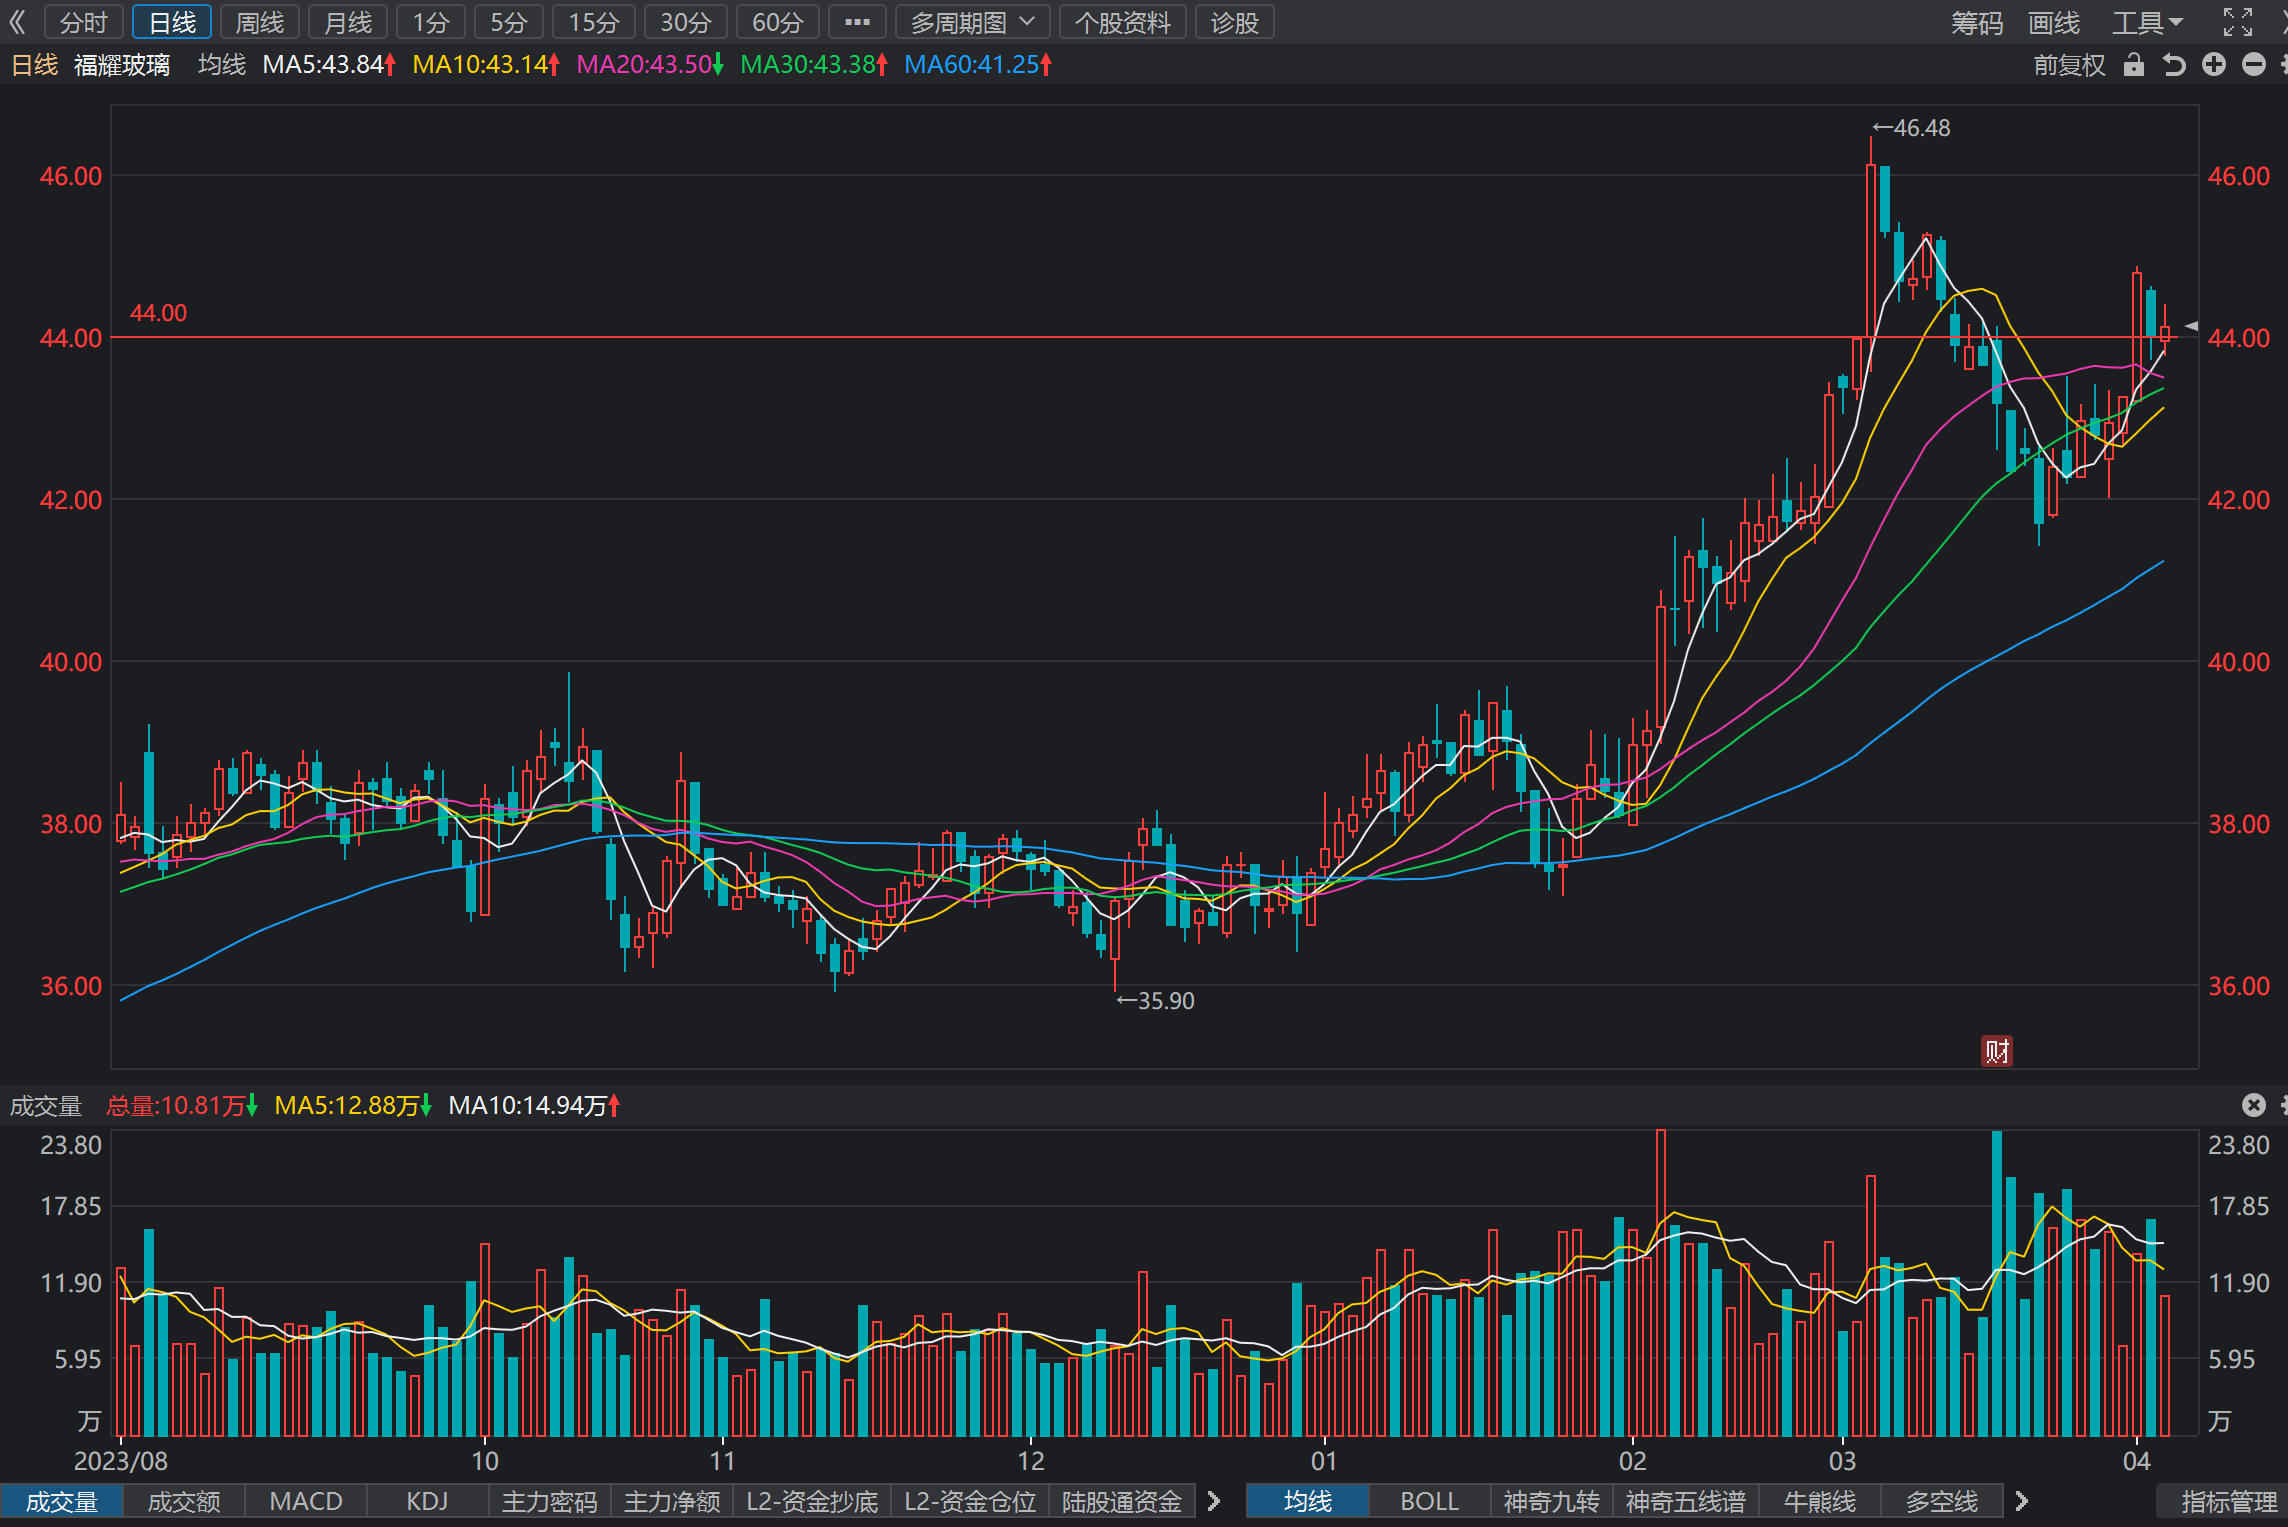
Task: Open the fullscreen expand icon
Action: click(2238, 22)
